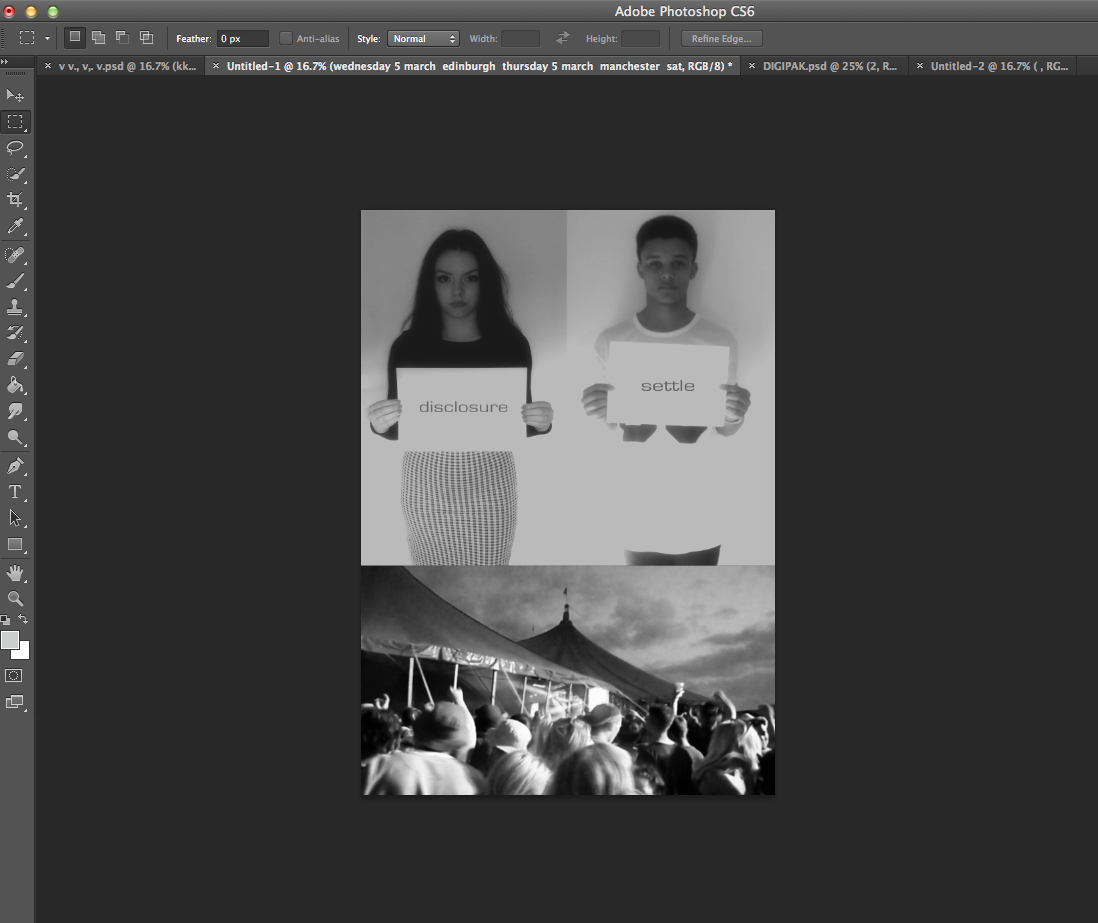Select the Spot Healing Brush tool
1098x923 pixels.
(15, 256)
